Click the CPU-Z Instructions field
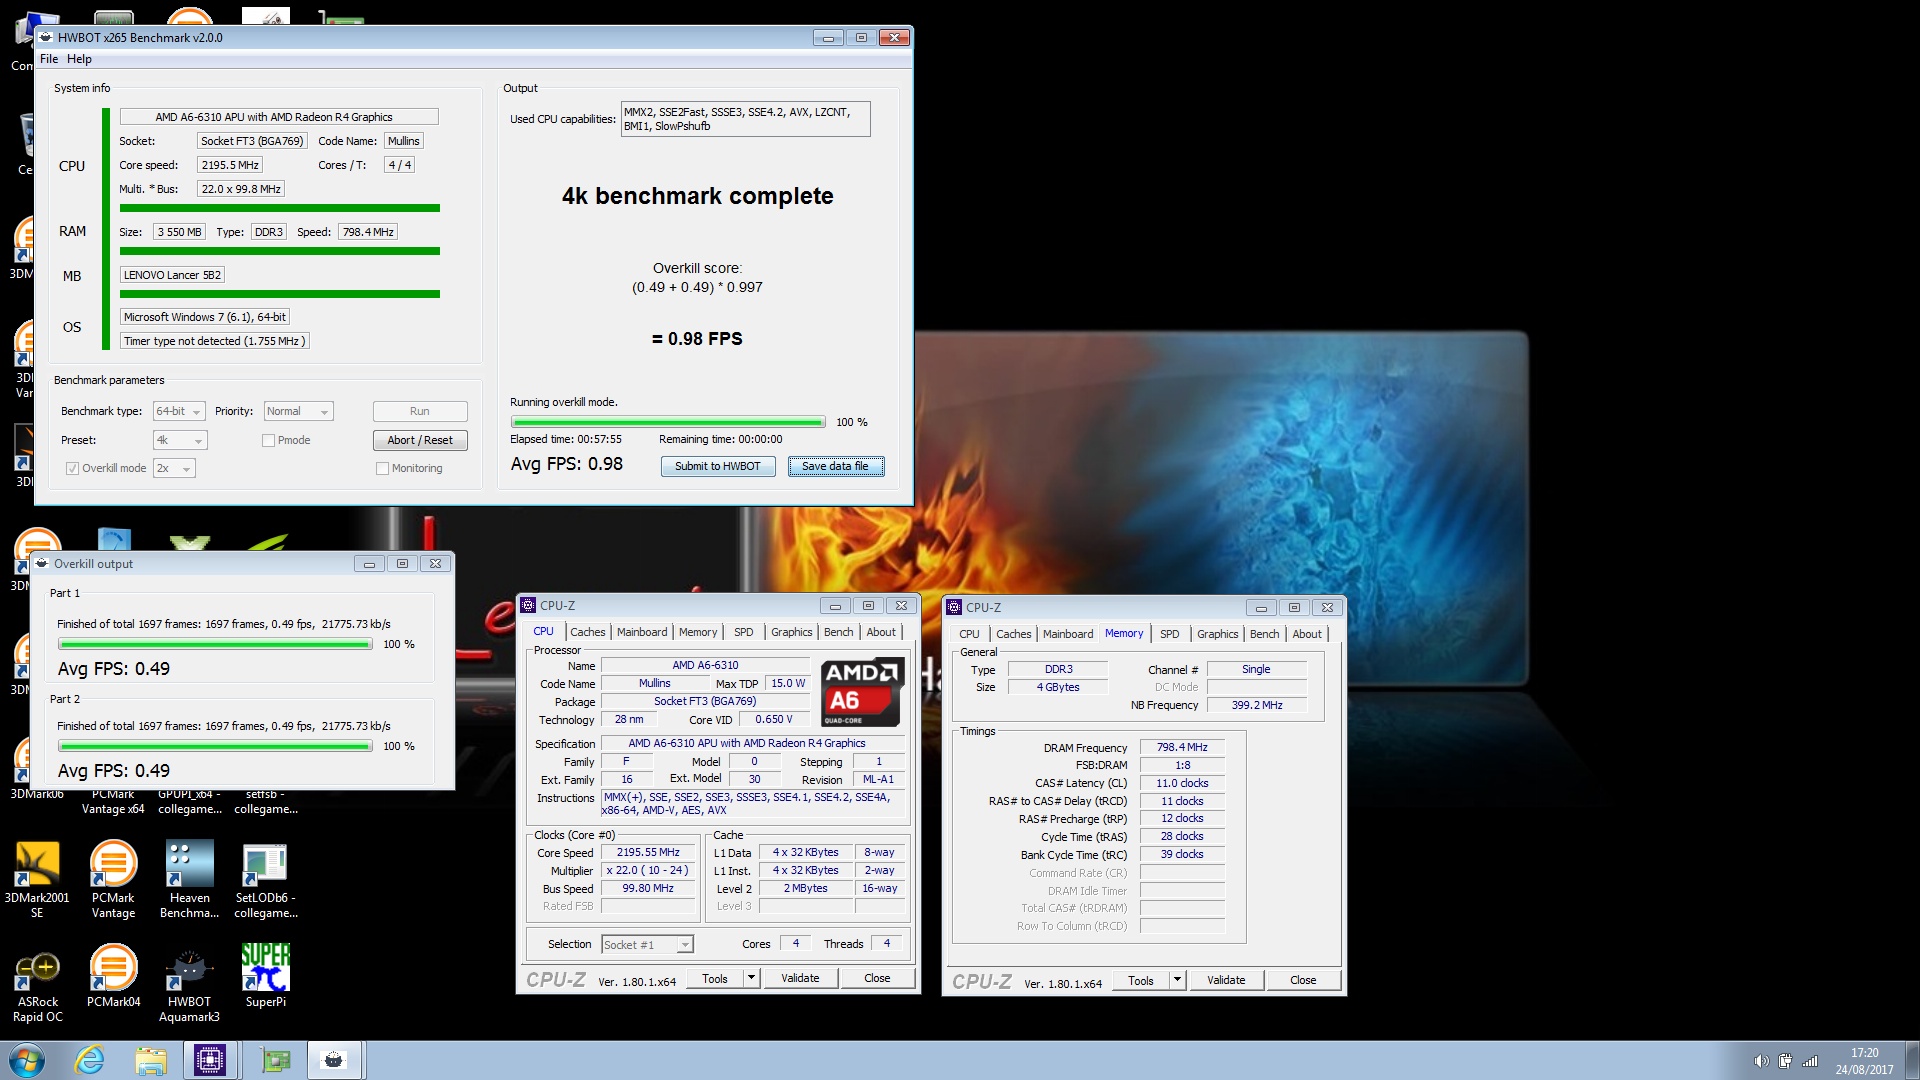The height and width of the screenshot is (1080, 1920). pos(753,804)
